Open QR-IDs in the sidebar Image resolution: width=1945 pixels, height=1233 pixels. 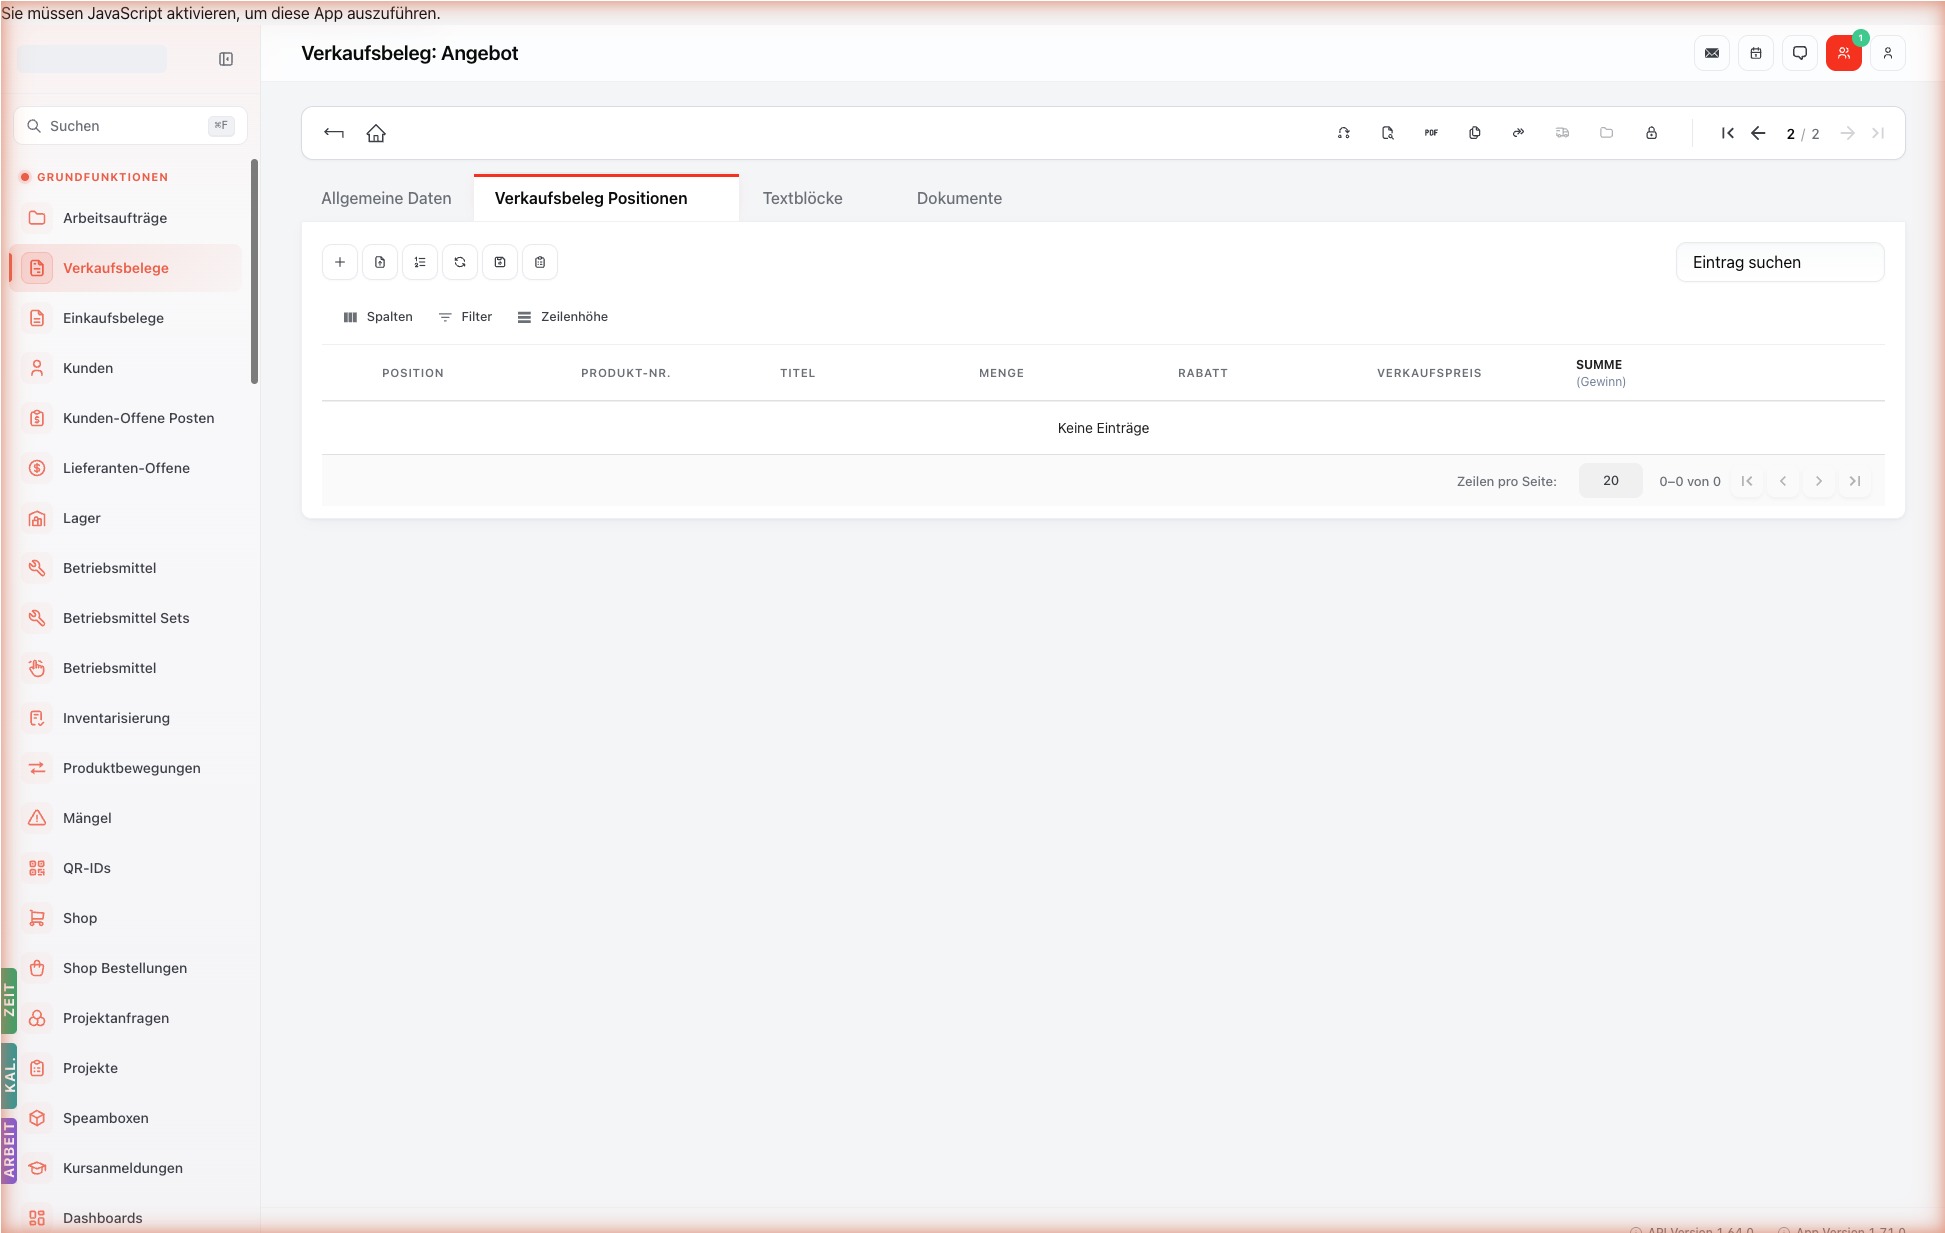pyautogui.click(x=125, y=868)
